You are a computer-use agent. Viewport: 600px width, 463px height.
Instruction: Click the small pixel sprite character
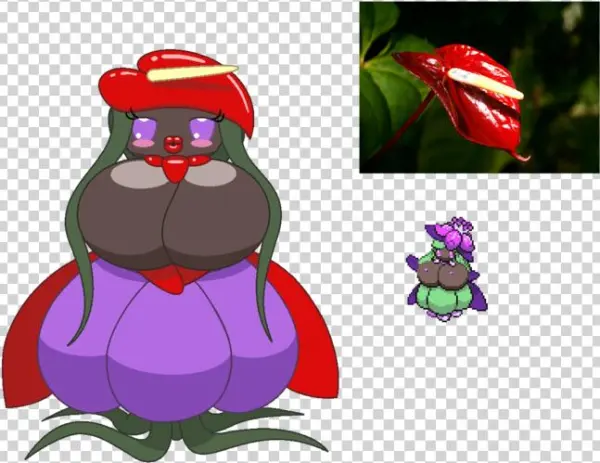[x=447, y=269]
